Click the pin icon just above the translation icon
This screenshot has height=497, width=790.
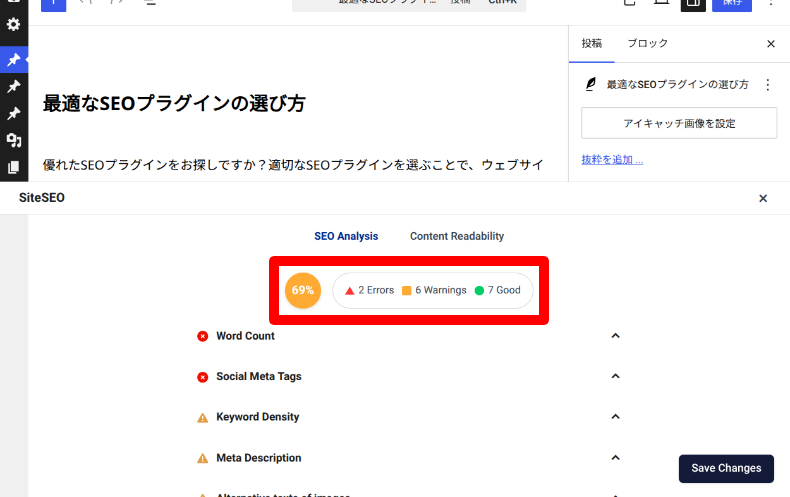[14, 113]
